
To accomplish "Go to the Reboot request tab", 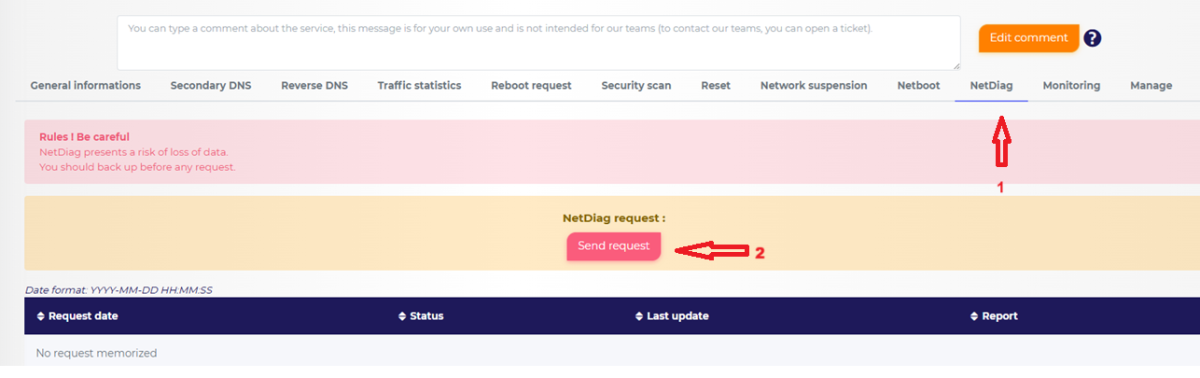I will coord(531,86).
